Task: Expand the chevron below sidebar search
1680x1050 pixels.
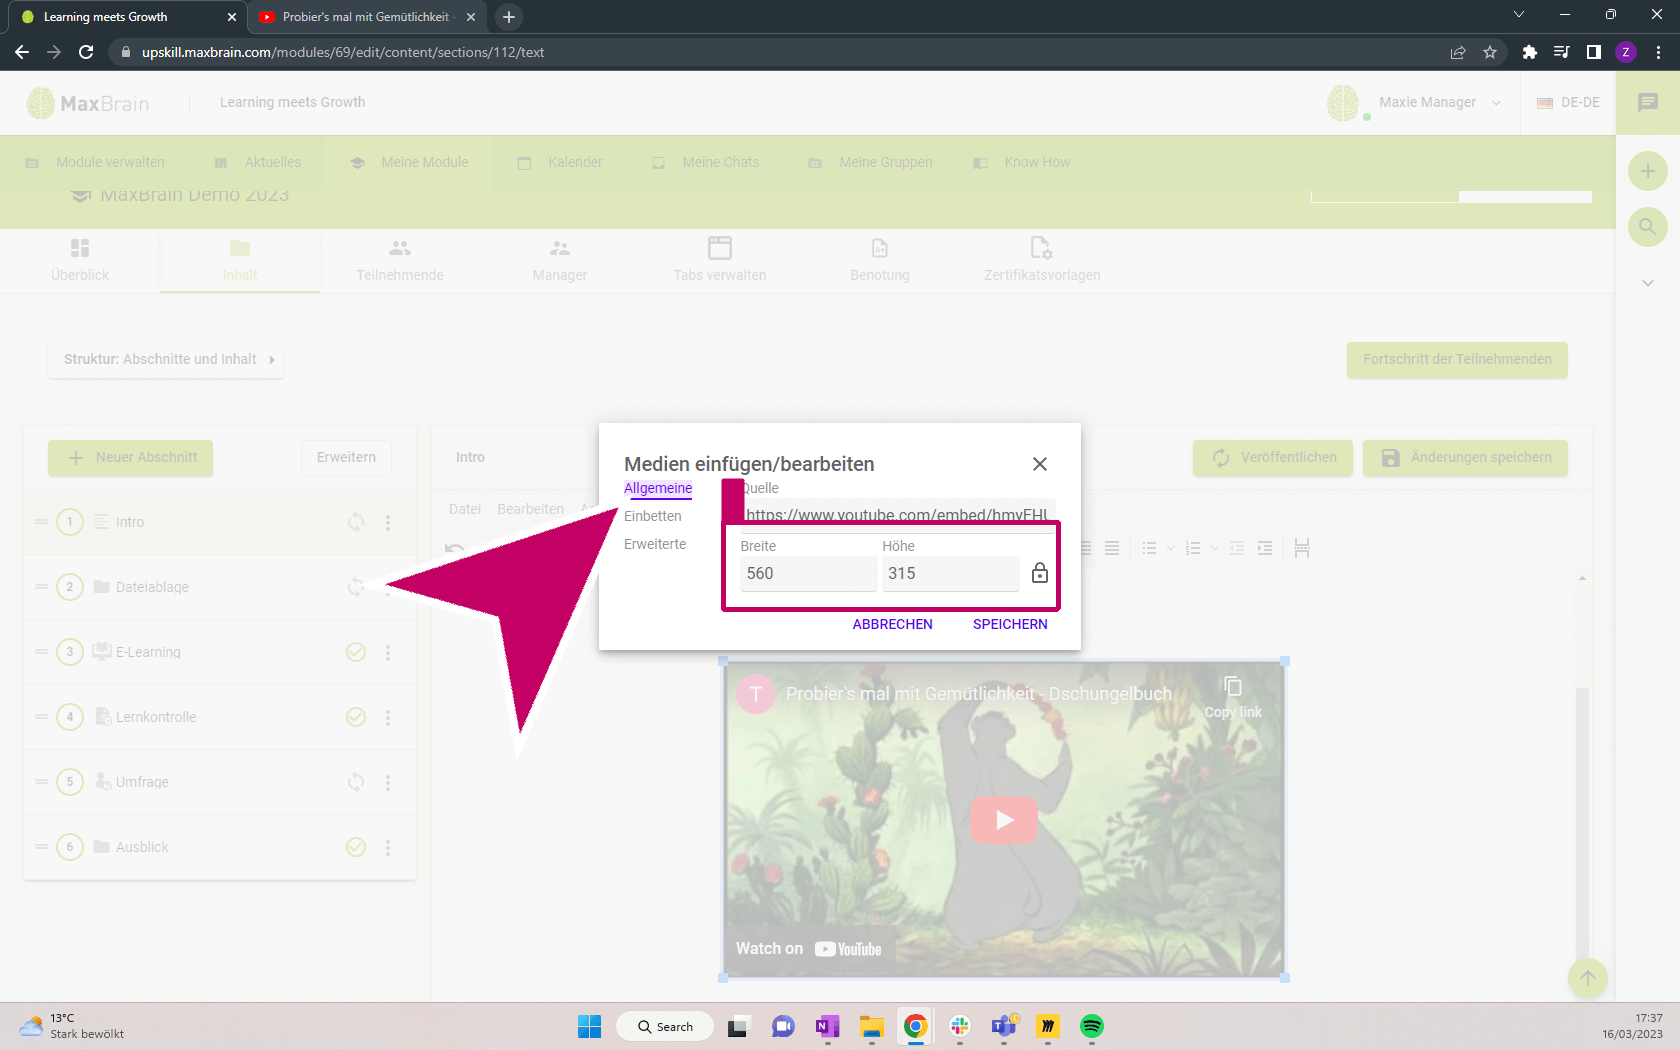Action: [x=1648, y=283]
